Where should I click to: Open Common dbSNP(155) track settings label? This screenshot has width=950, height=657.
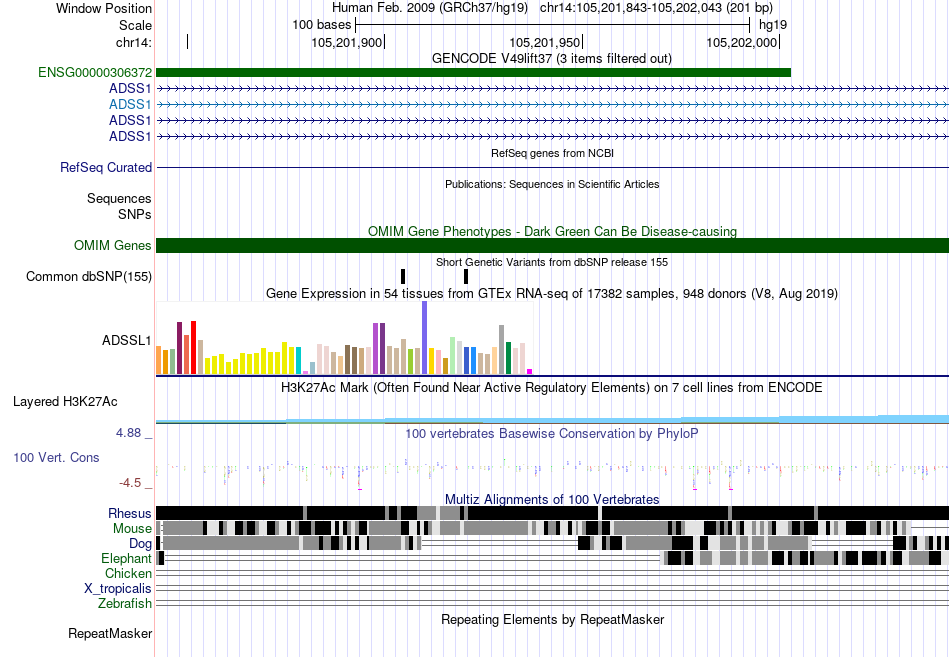click(88, 276)
